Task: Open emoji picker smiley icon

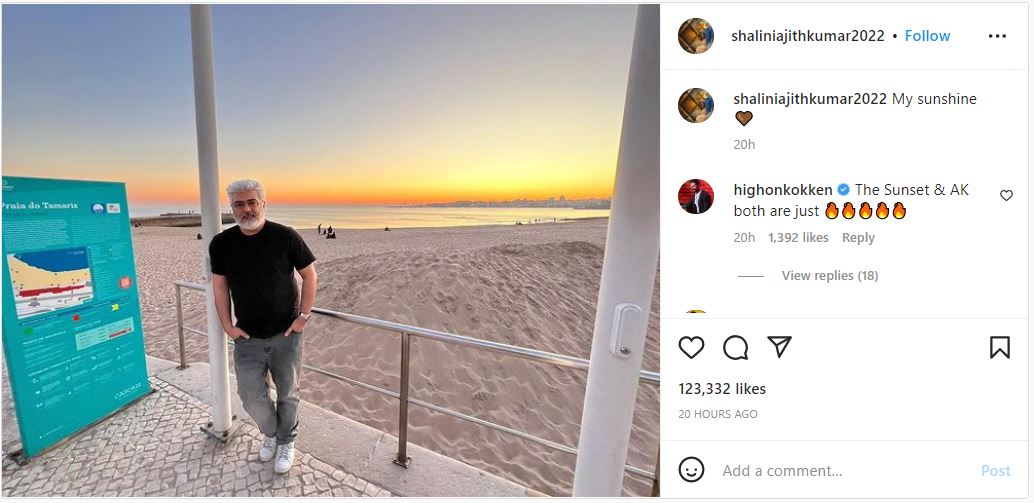Action: [691, 470]
